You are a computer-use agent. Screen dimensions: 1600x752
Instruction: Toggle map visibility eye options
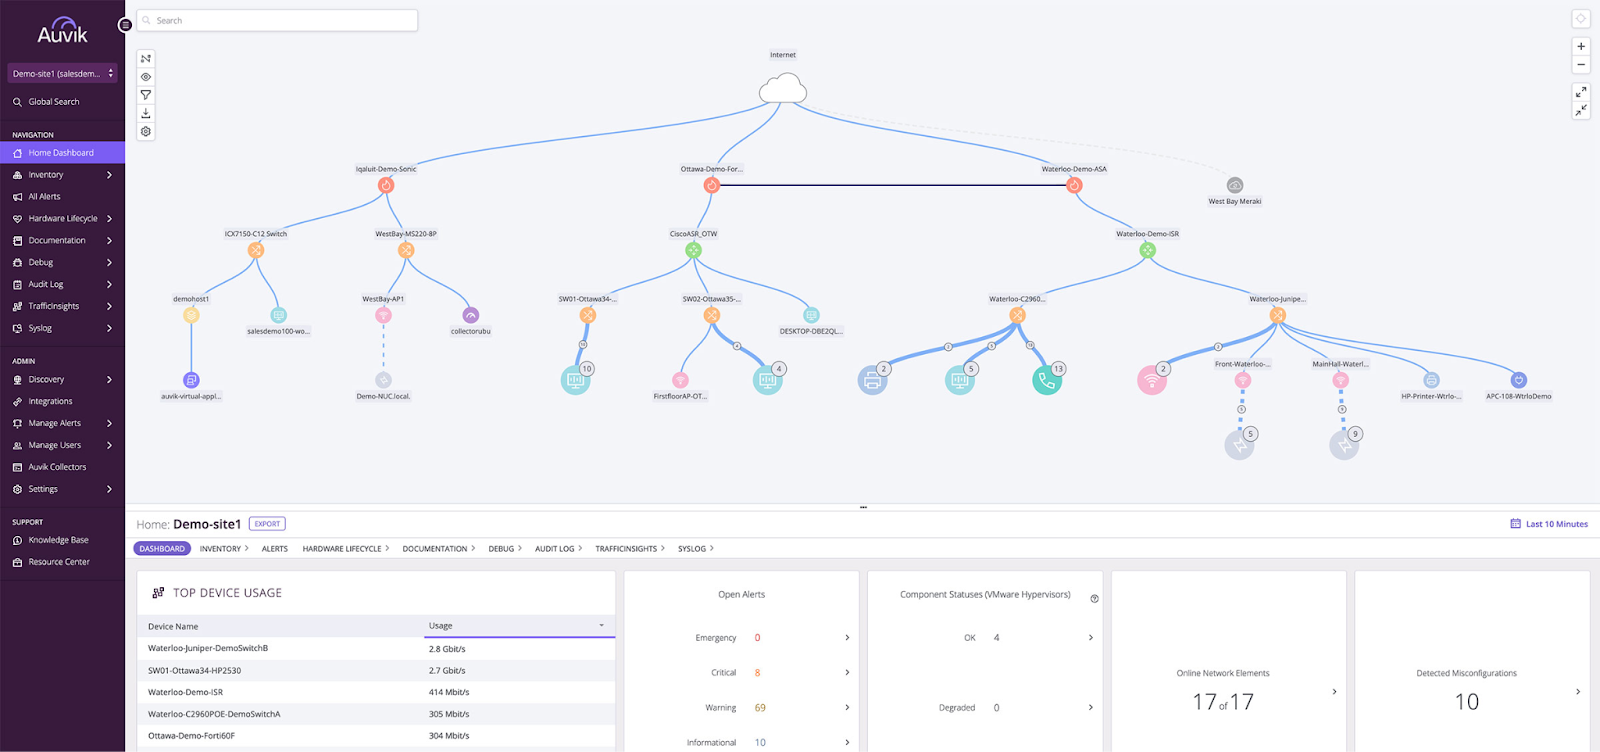pyautogui.click(x=146, y=77)
